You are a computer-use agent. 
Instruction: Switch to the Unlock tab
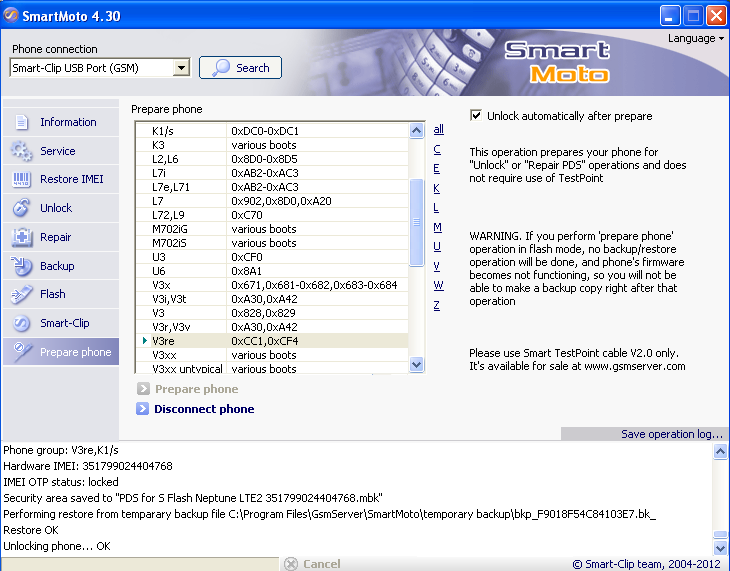(61, 208)
